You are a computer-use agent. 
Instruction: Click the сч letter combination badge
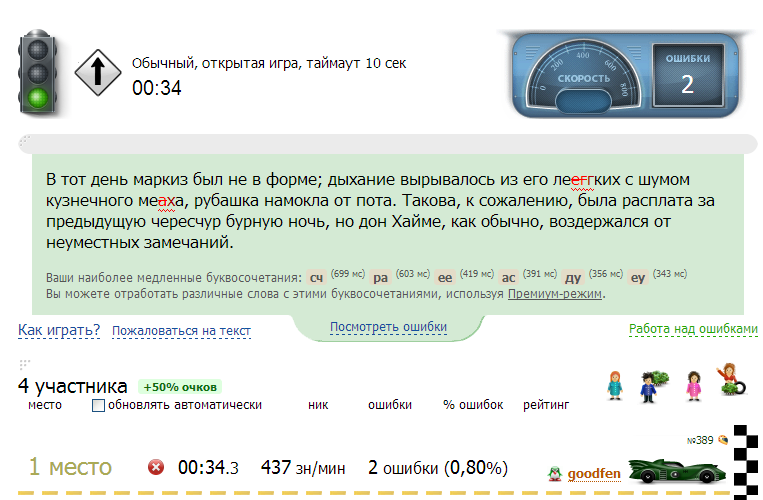(x=316, y=277)
